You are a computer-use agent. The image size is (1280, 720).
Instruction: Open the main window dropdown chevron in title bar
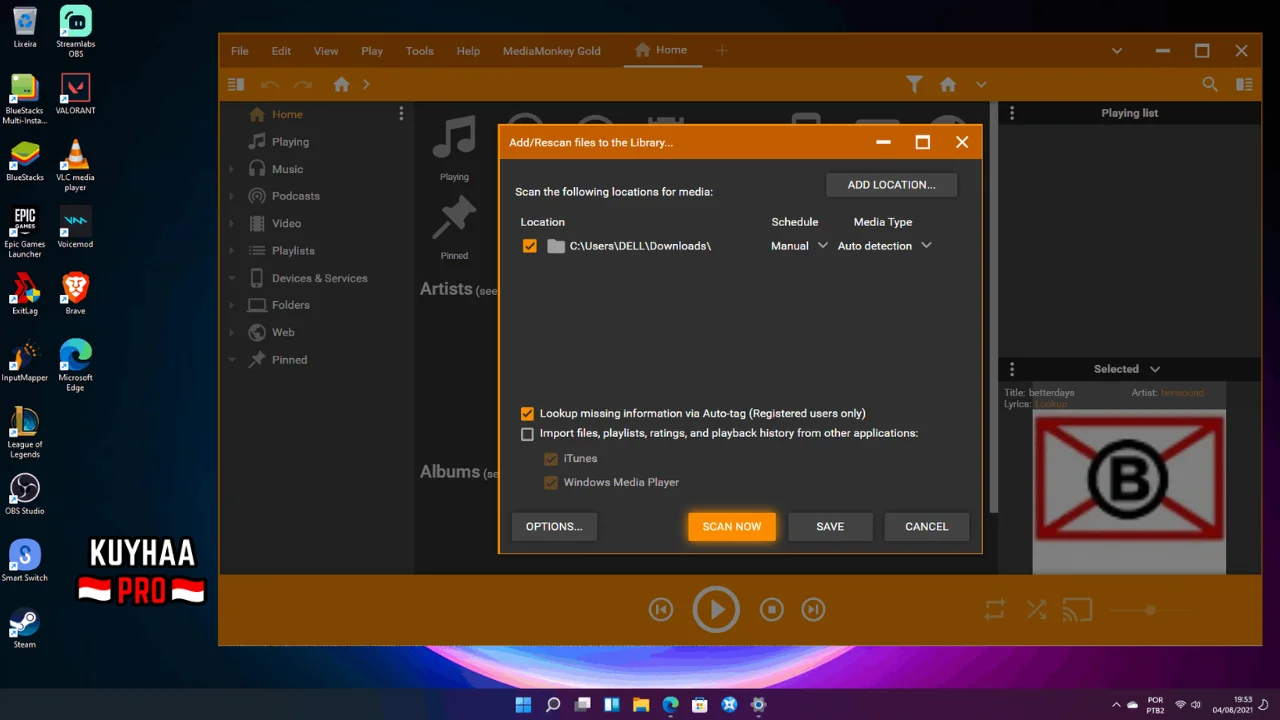coord(1117,51)
